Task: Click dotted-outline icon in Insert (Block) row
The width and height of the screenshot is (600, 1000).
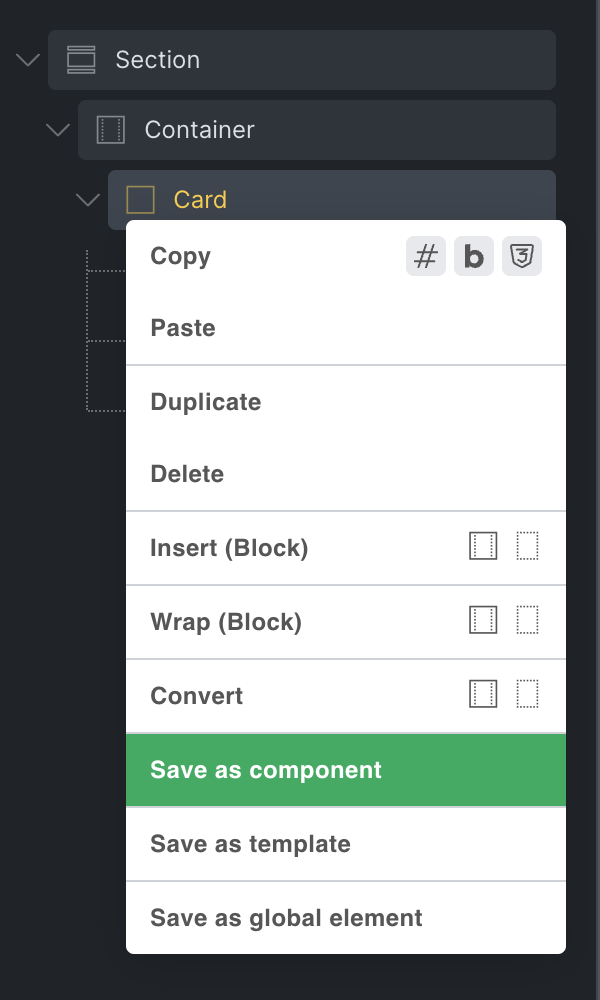Action: tap(527, 547)
